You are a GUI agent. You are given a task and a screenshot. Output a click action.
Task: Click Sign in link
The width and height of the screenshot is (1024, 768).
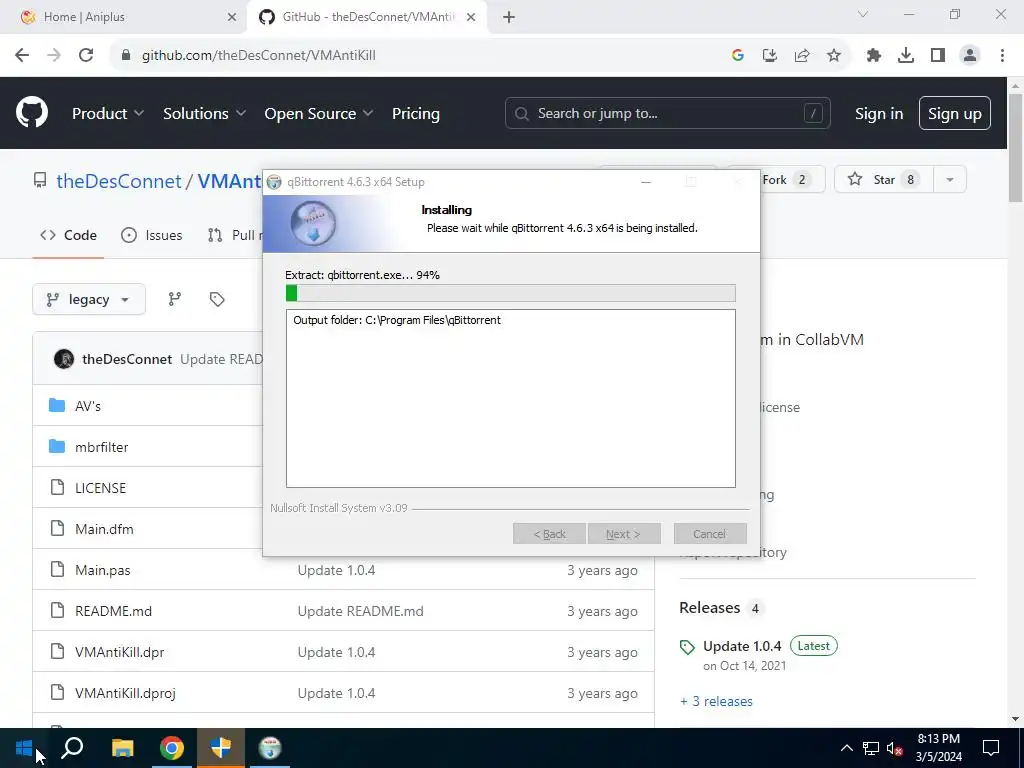[x=879, y=113]
